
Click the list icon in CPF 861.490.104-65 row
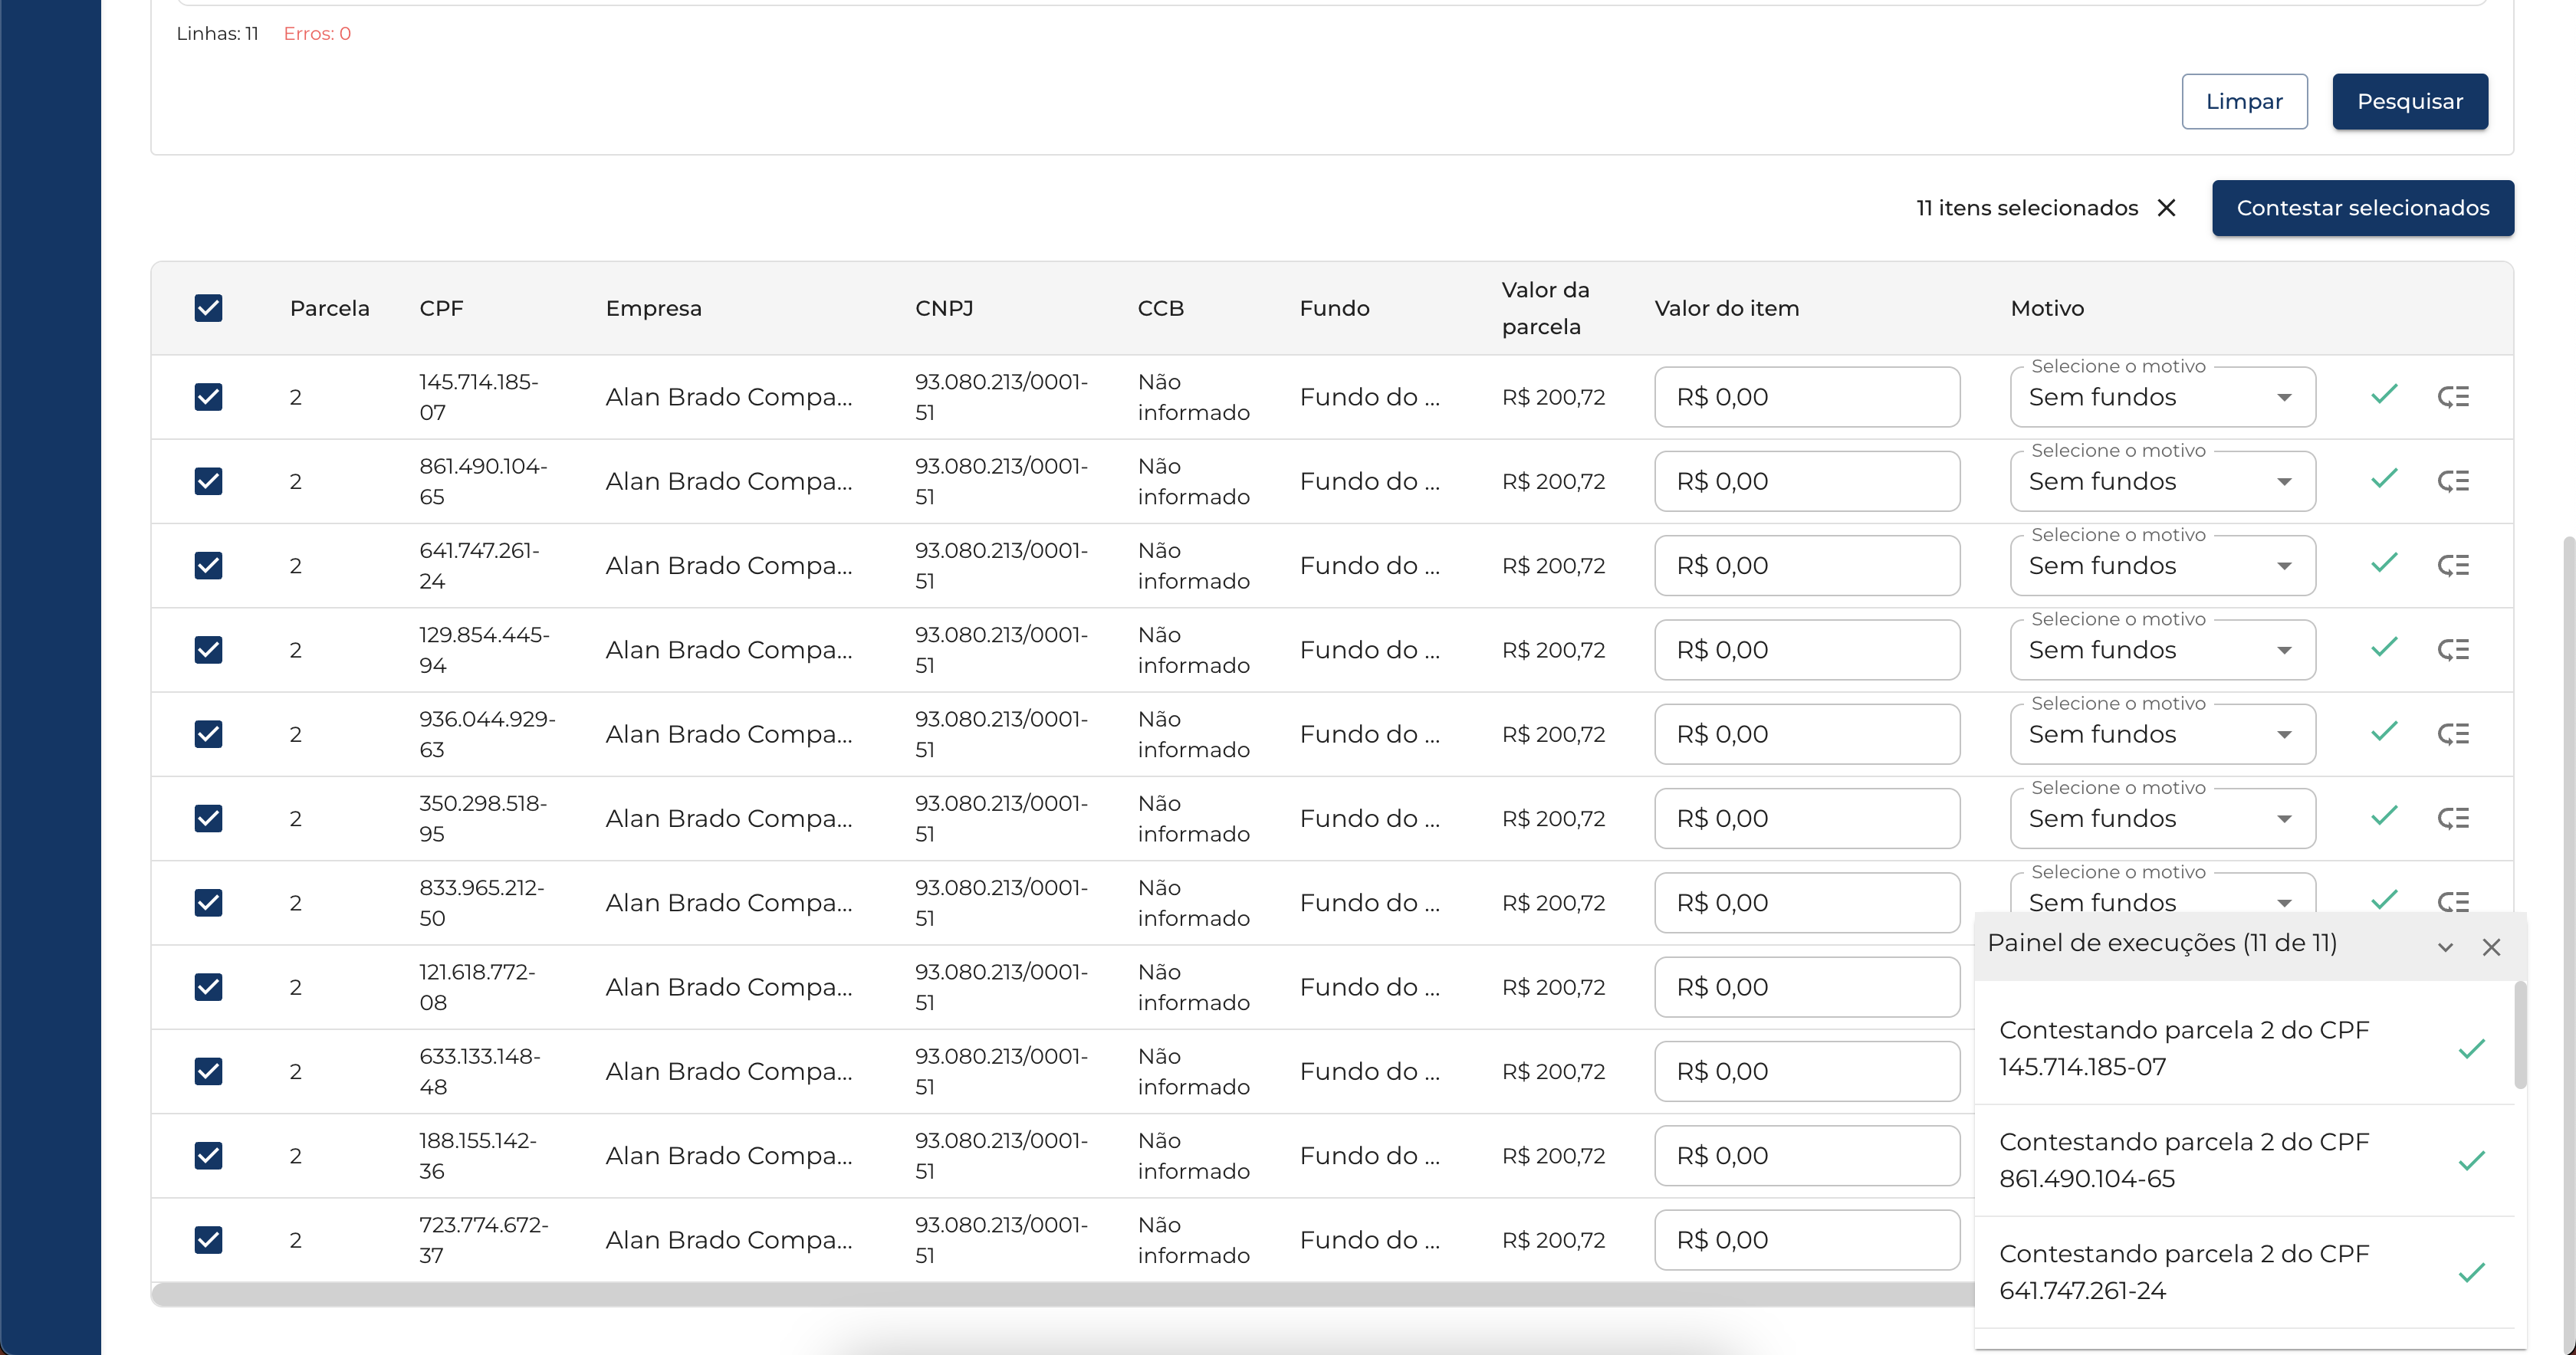[x=2453, y=481]
